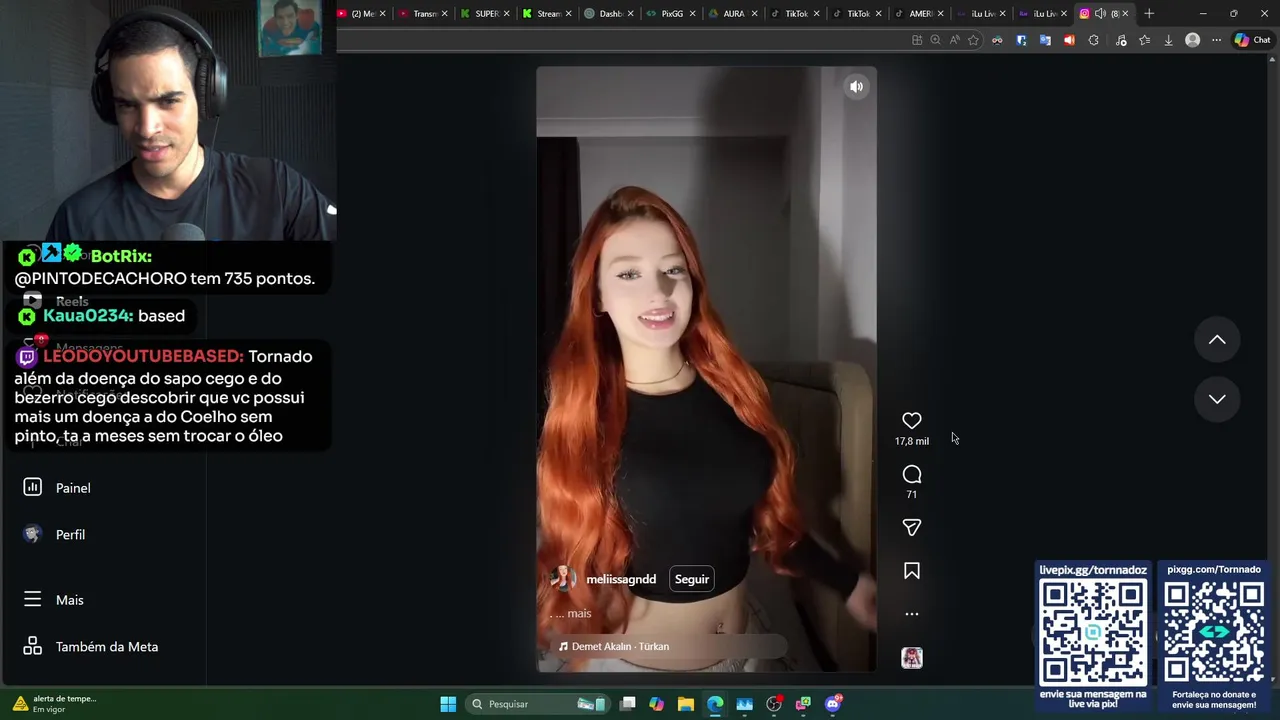Open File Explorer on the taskbar
This screenshot has width=1280, height=720.
[x=685, y=704]
